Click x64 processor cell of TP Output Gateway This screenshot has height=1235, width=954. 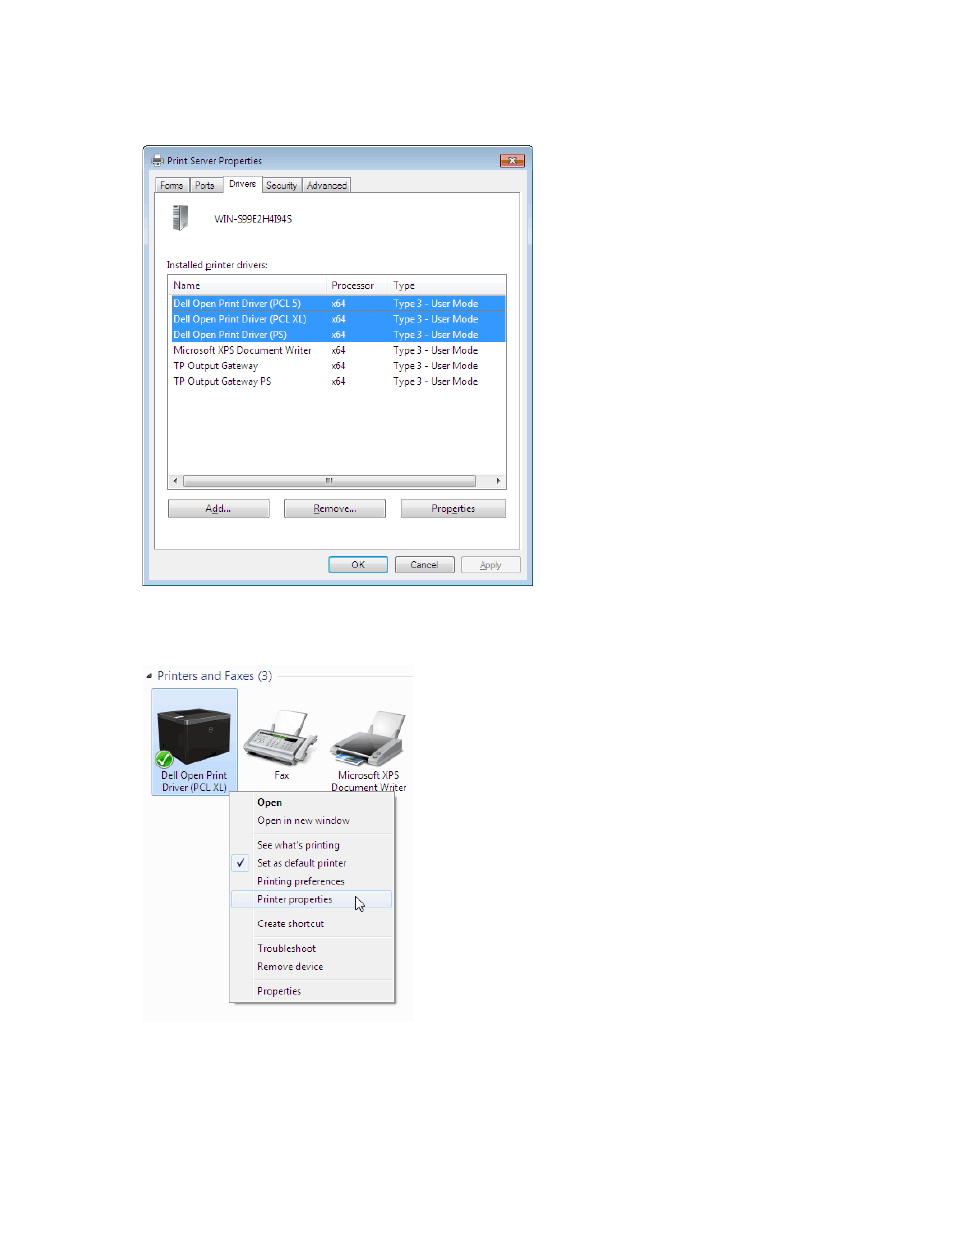click(339, 366)
